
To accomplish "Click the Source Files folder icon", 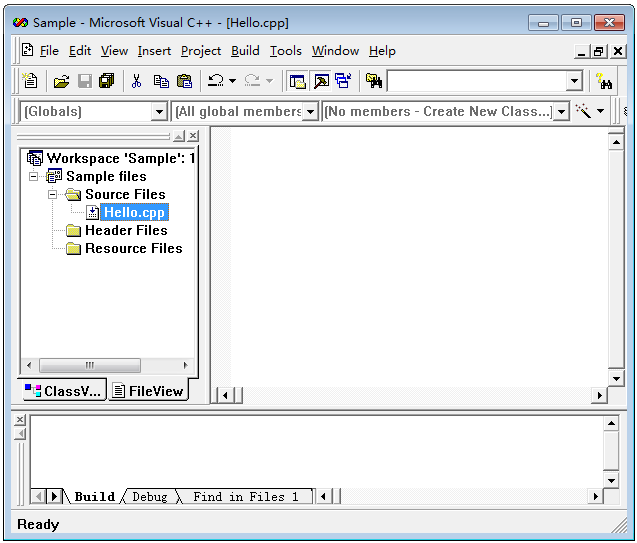I will tap(73, 195).
